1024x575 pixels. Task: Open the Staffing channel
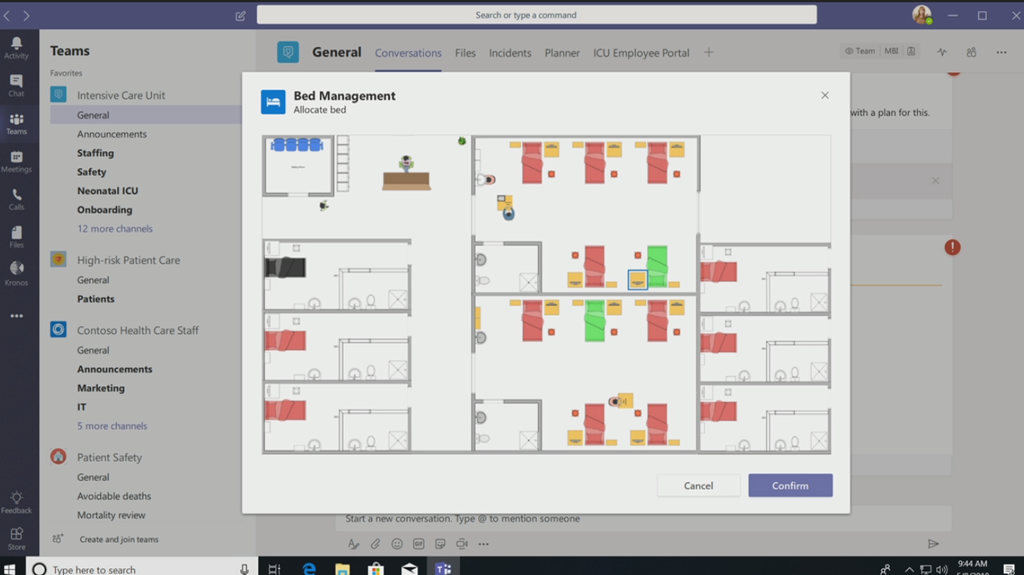[95, 153]
